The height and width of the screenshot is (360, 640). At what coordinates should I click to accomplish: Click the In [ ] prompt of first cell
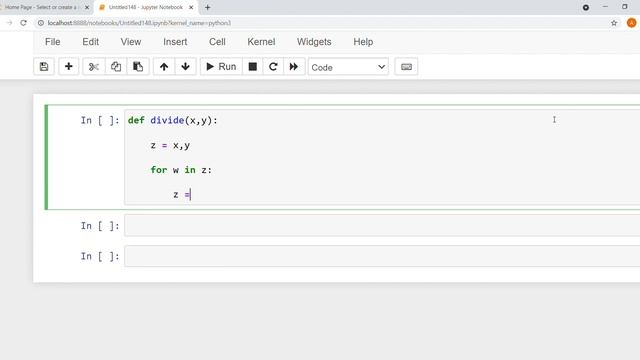(100, 120)
